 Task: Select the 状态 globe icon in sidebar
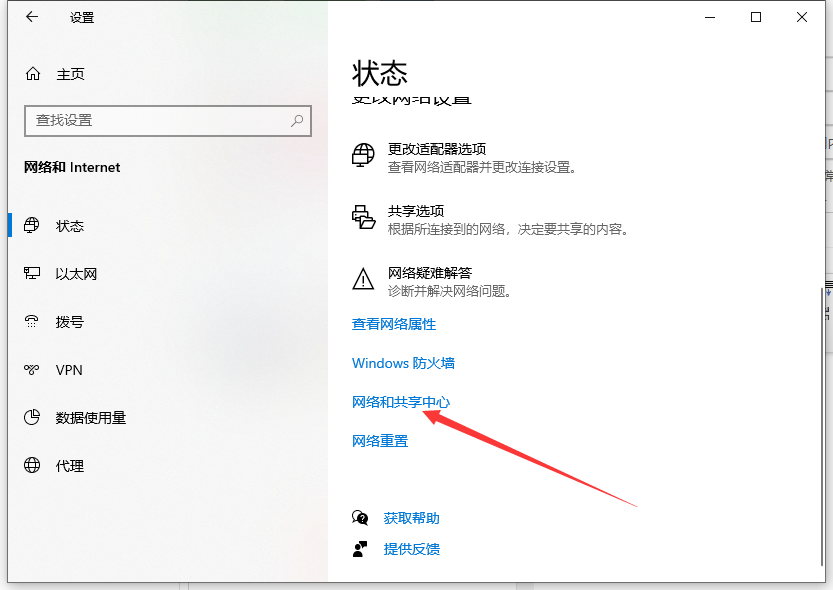[x=33, y=226]
